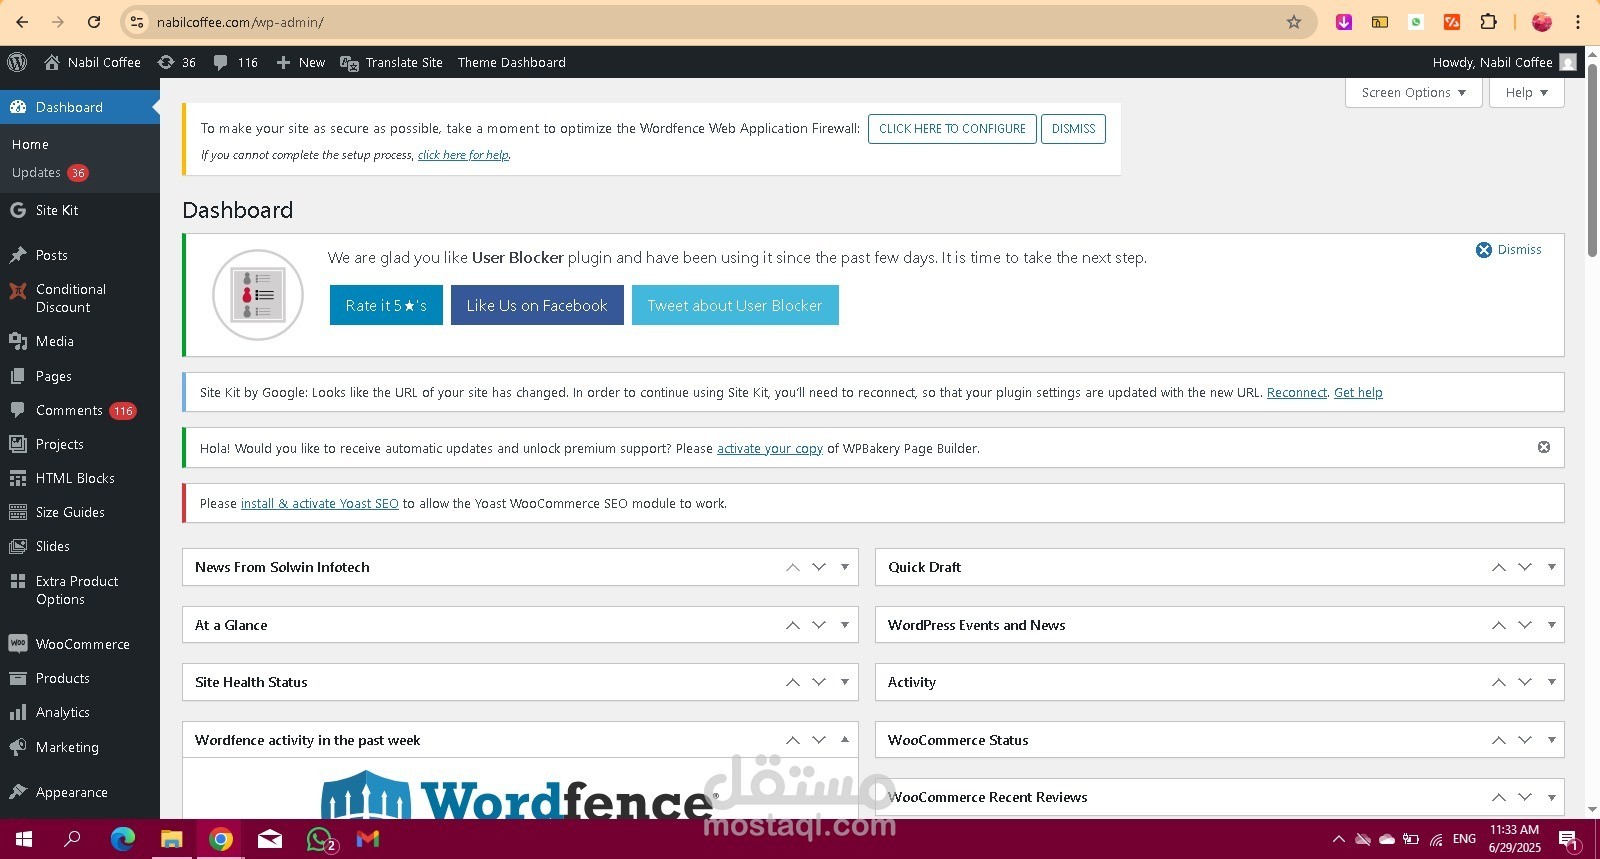
Task: Open the Translate Site icon
Action: (x=349, y=63)
